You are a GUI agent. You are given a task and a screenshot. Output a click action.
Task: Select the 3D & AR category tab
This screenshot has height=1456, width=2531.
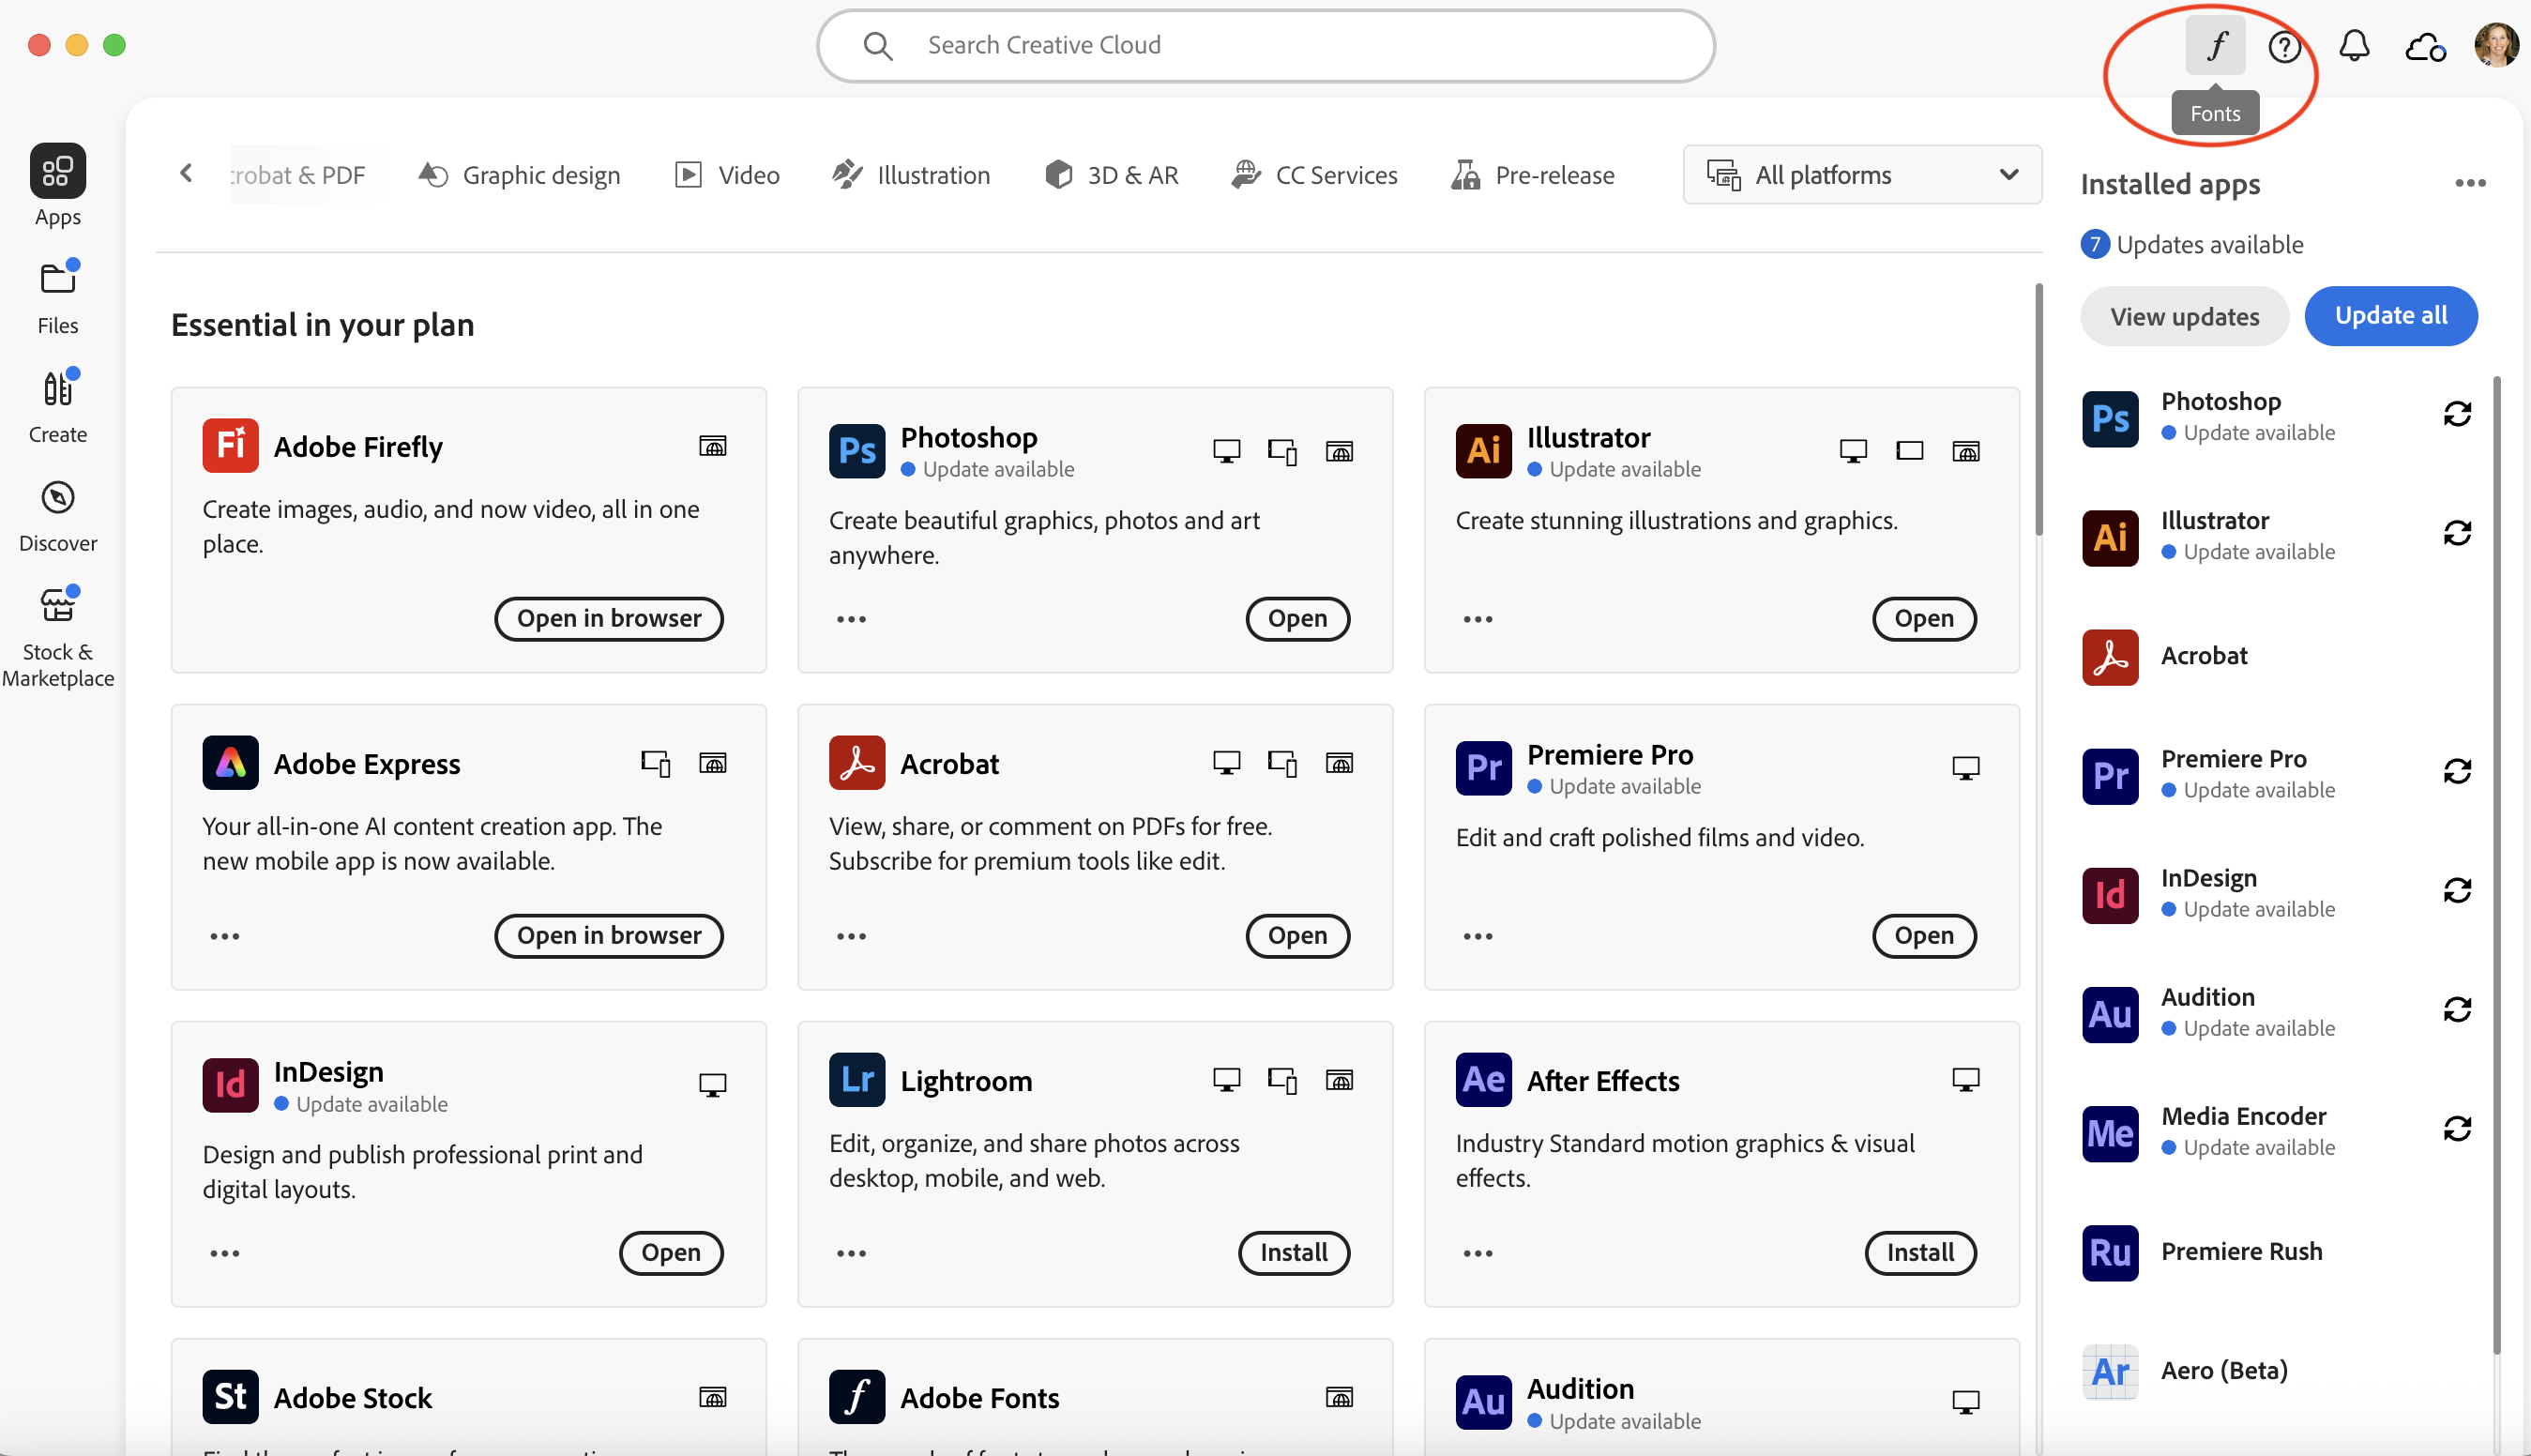click(1111, 175)
